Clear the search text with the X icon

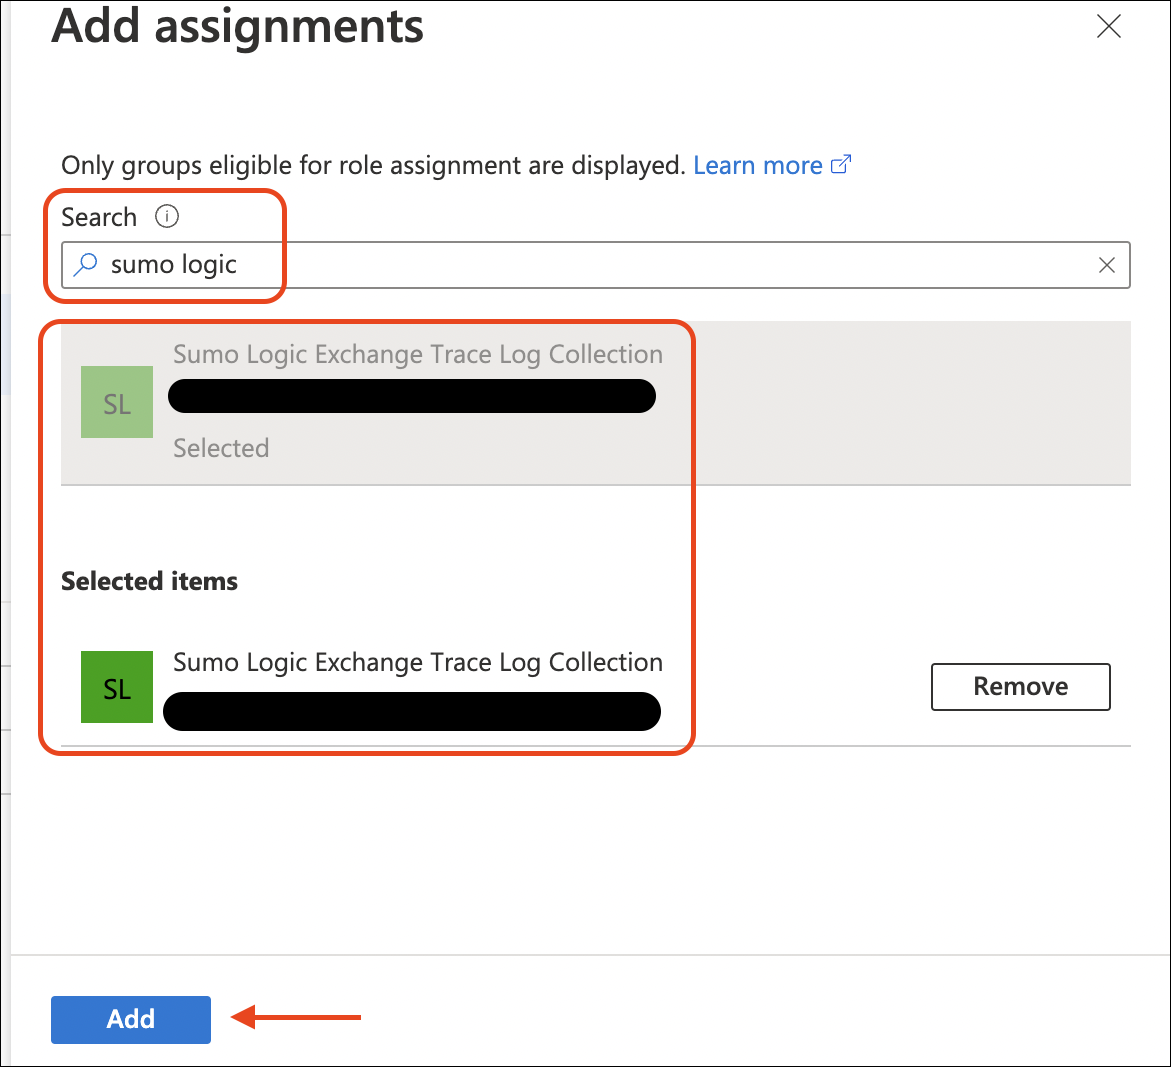pyautogui.click(x=1107, y=265)
